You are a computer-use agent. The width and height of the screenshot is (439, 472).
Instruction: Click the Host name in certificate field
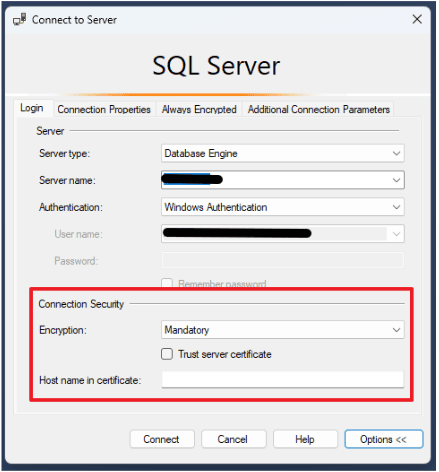tap(283, 380)
